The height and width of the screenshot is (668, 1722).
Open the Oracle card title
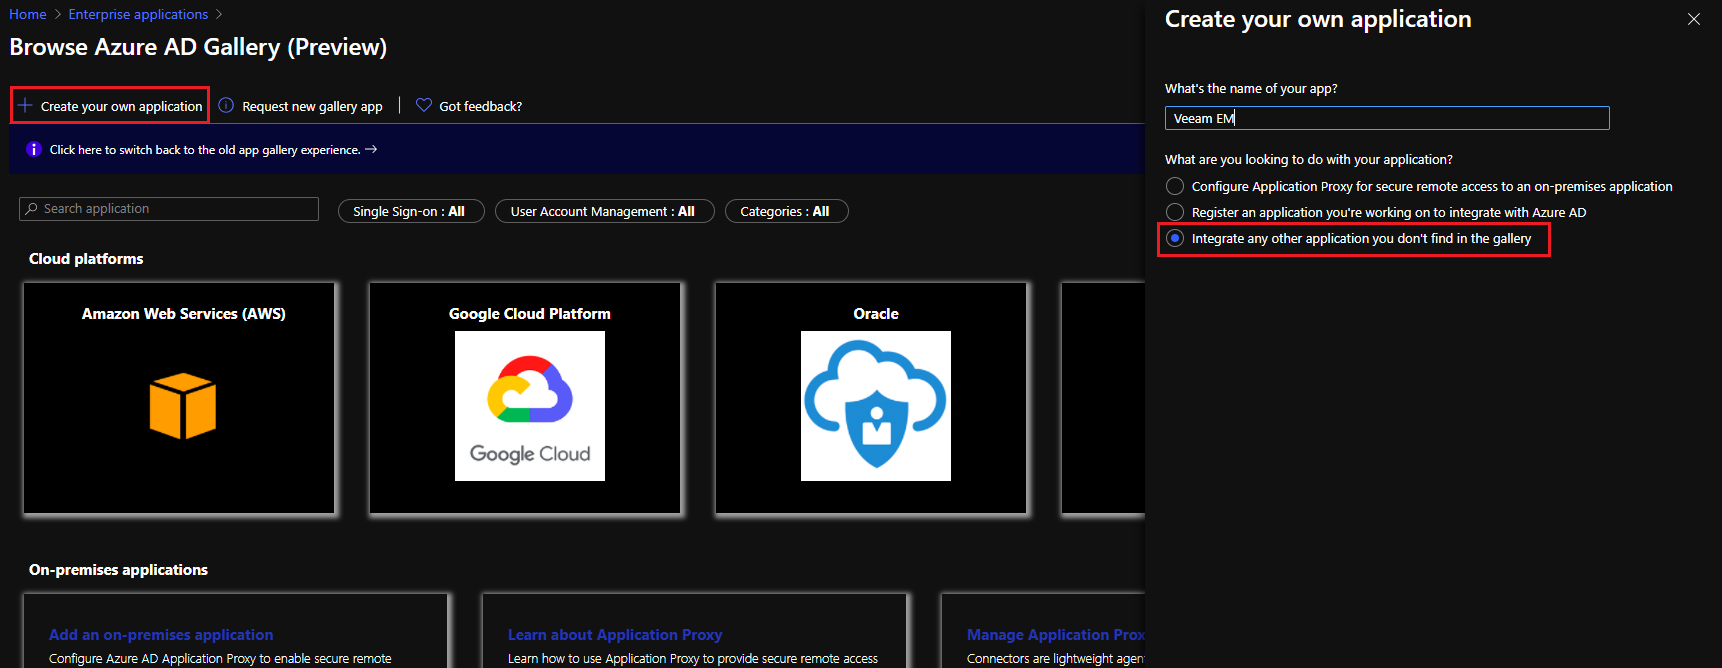876,313
